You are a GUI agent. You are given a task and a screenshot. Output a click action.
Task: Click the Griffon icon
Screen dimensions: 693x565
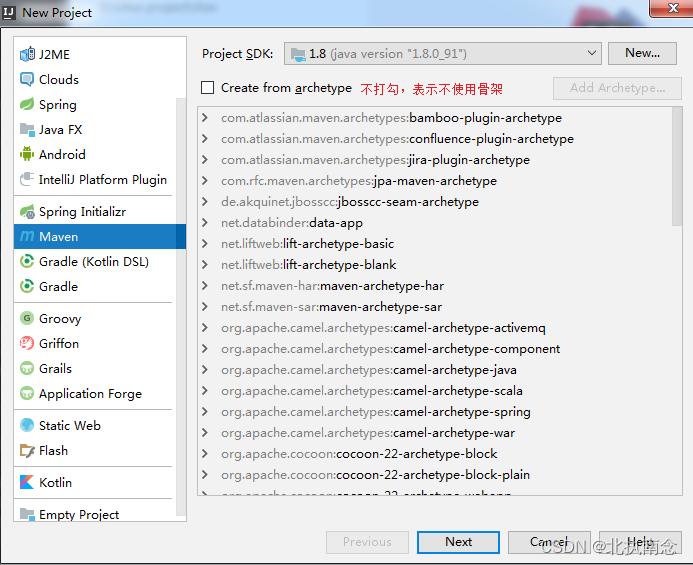(27, 344)
